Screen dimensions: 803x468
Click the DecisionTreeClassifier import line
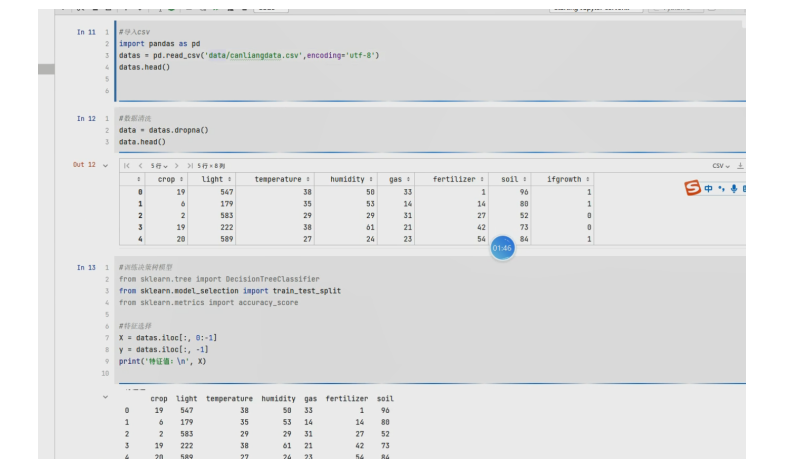click(x=219, y=280)
